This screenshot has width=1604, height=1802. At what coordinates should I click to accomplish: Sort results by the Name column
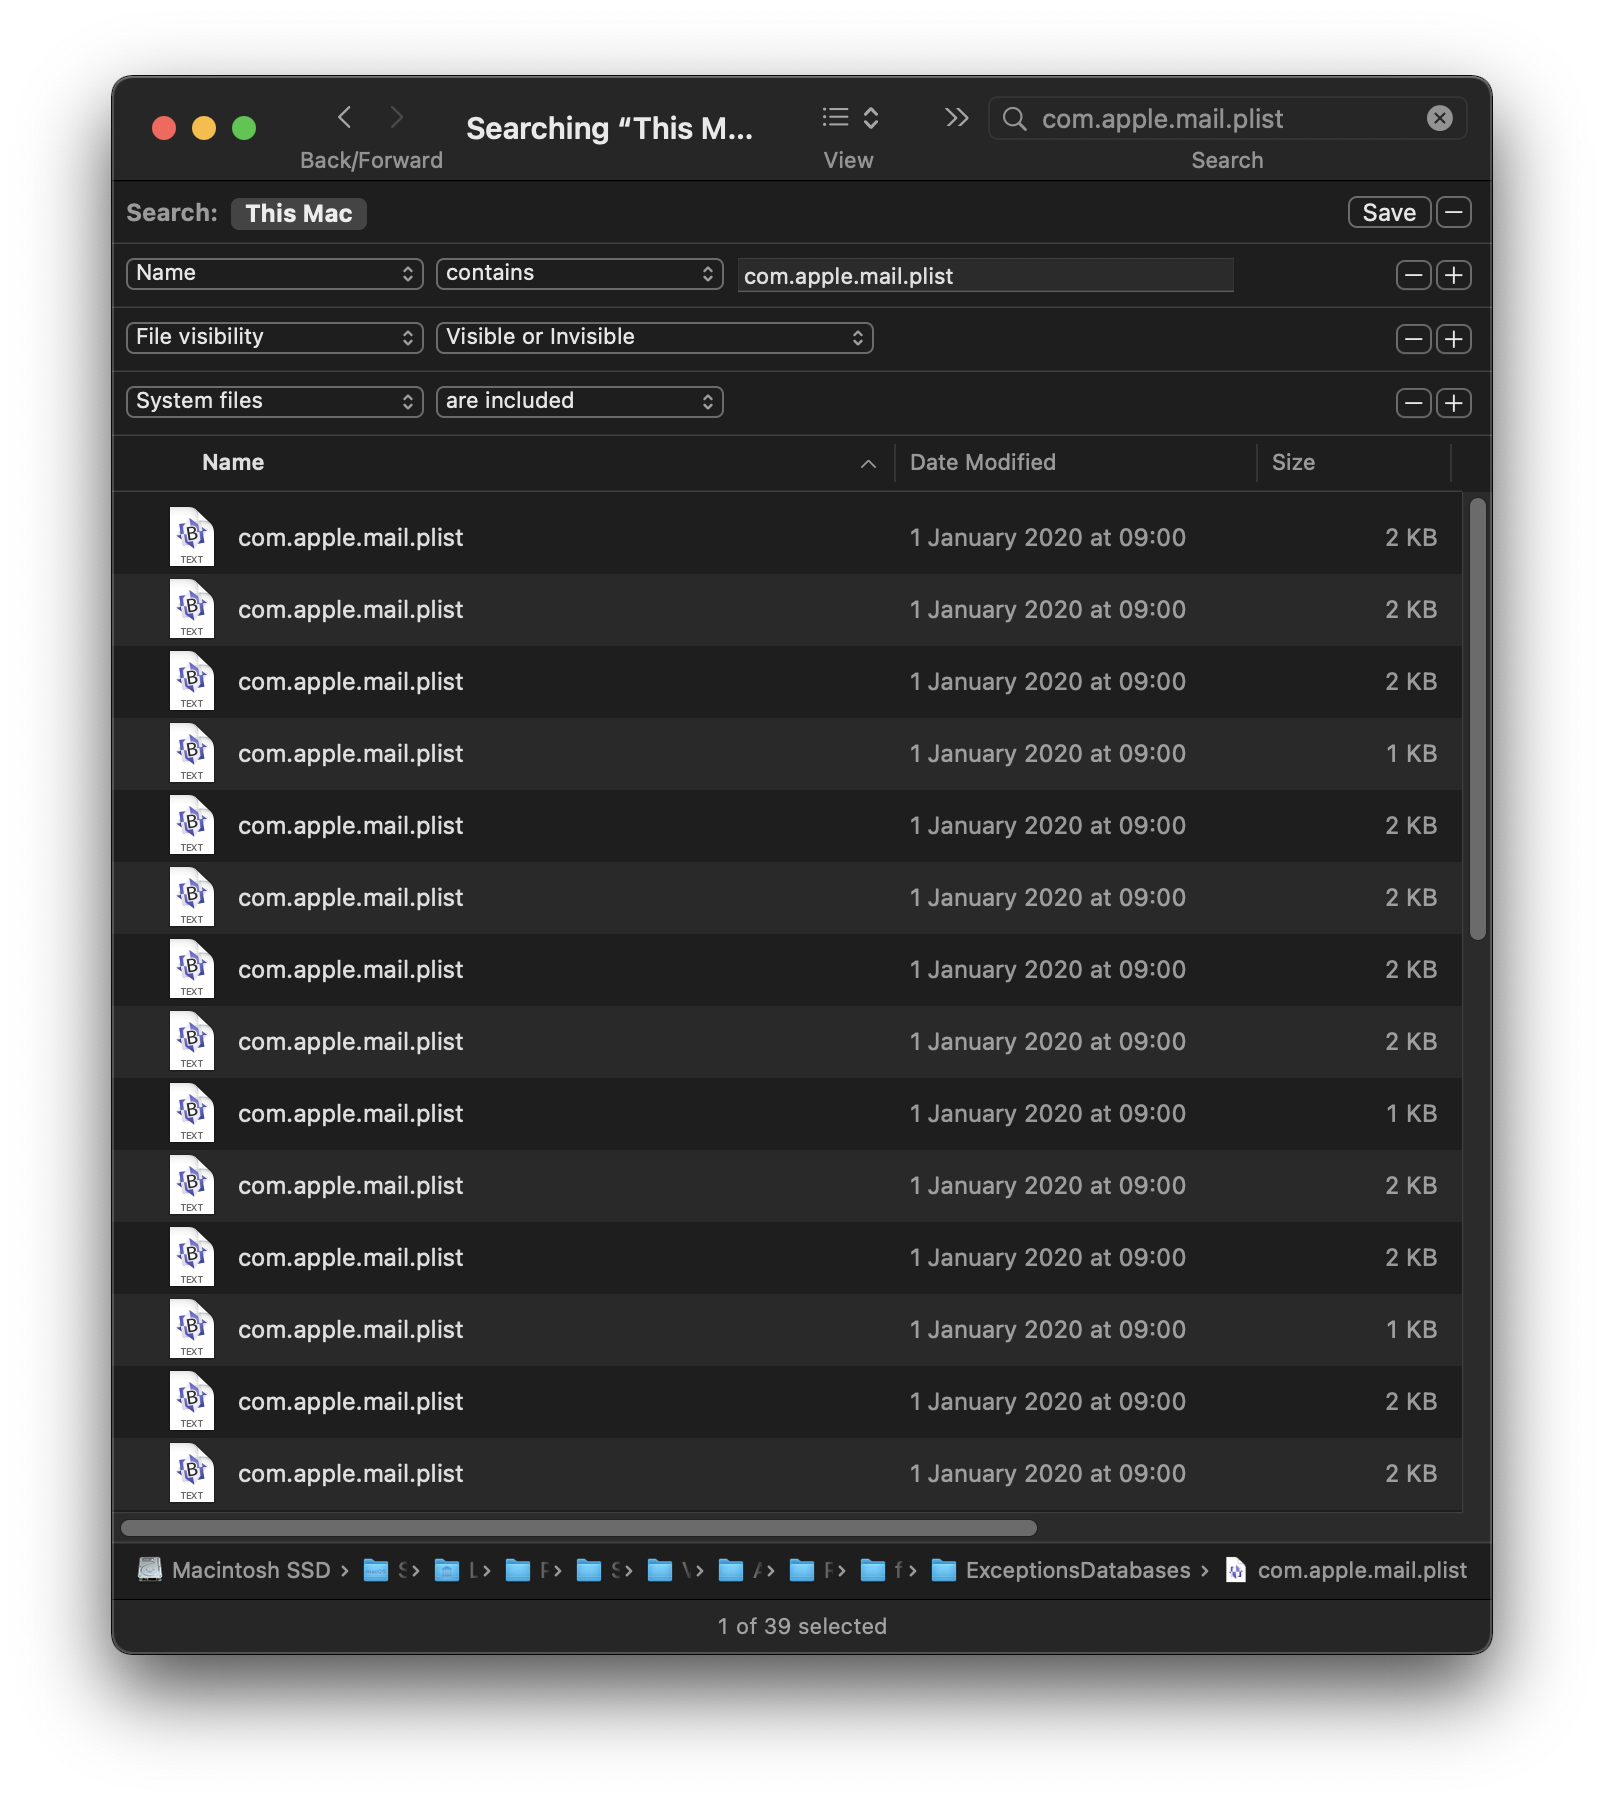pos(233,462)
